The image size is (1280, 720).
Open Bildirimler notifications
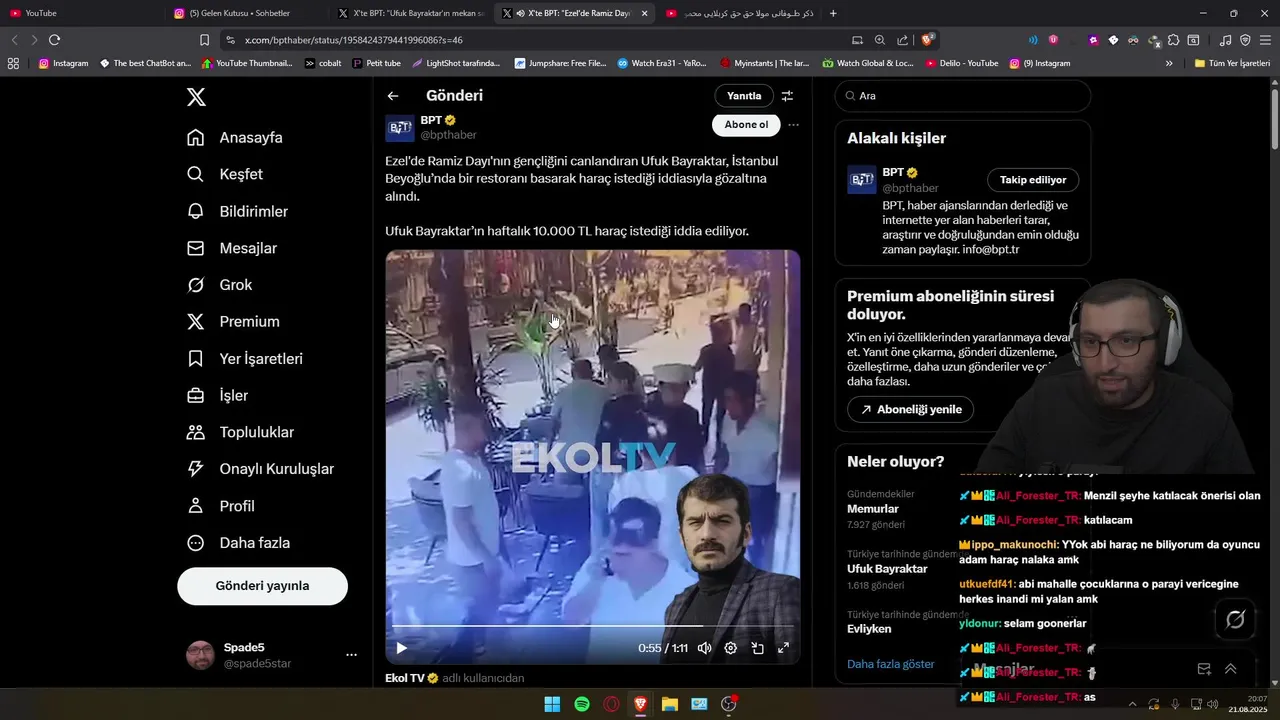(238, 211)
